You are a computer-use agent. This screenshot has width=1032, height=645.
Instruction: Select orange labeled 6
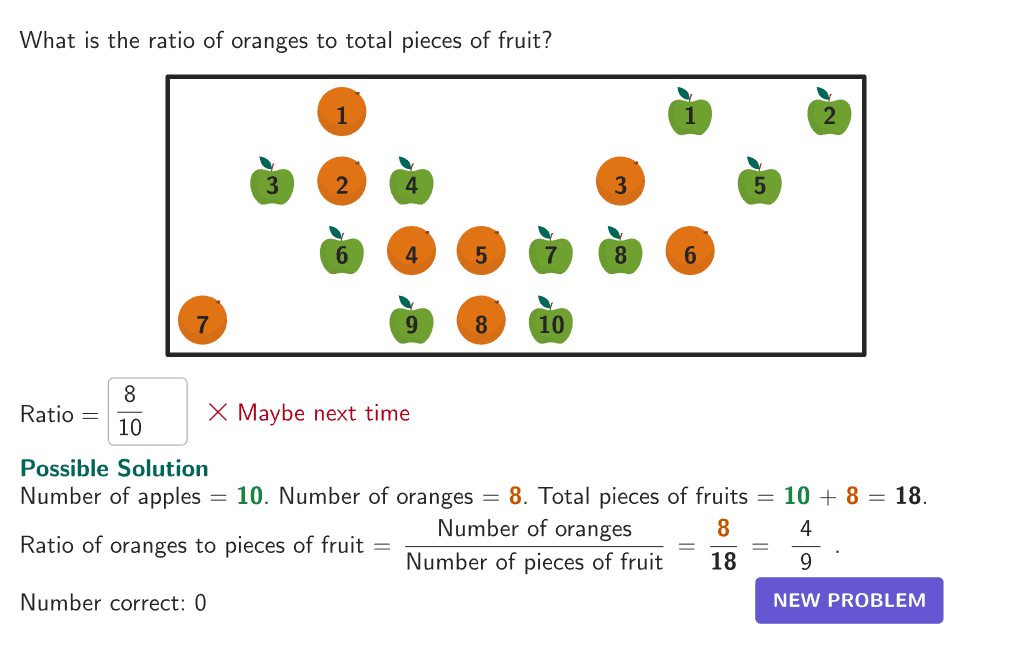[690, 252]
